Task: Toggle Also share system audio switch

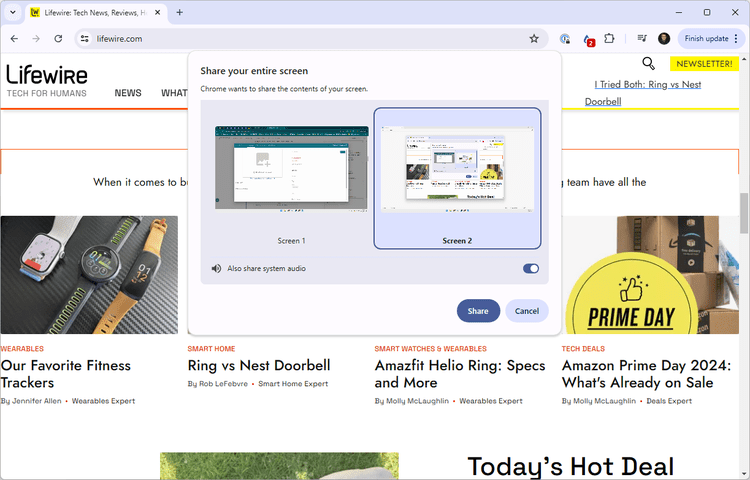Action: (x=530, y=269)
